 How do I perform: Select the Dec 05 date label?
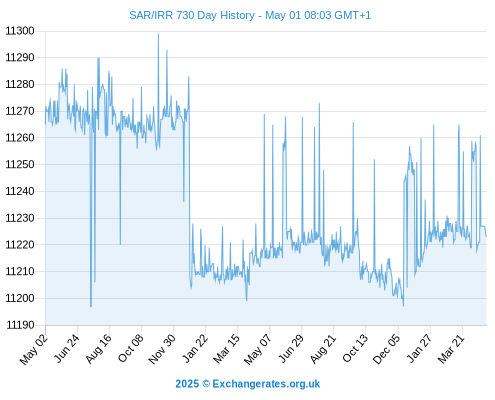tap(386, 349)
